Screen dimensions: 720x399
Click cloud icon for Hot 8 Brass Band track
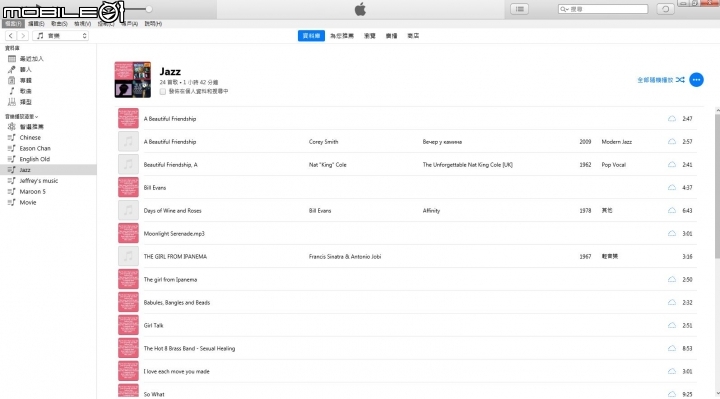[671, 348]
